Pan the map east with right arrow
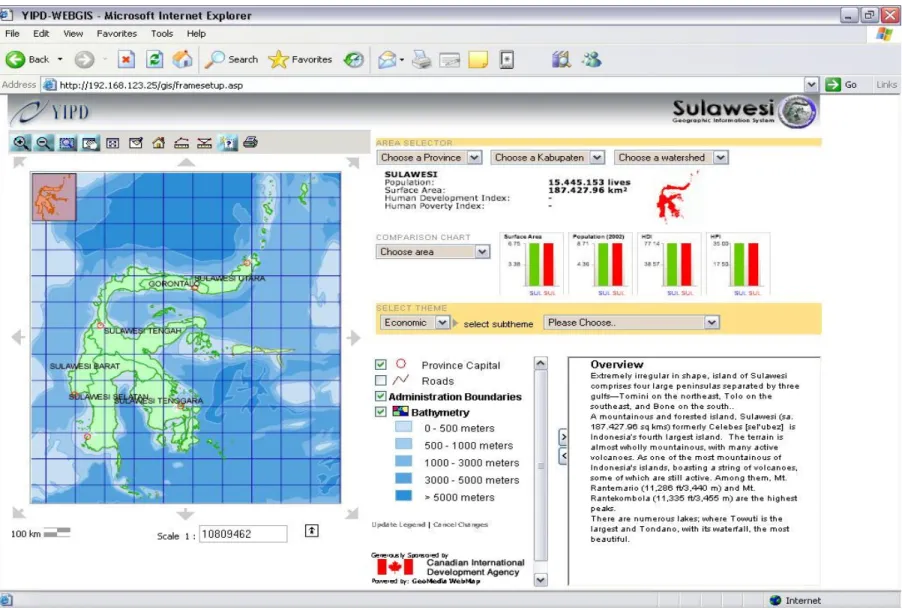Screen dimensions: 902x610 [x=353, y=337]
